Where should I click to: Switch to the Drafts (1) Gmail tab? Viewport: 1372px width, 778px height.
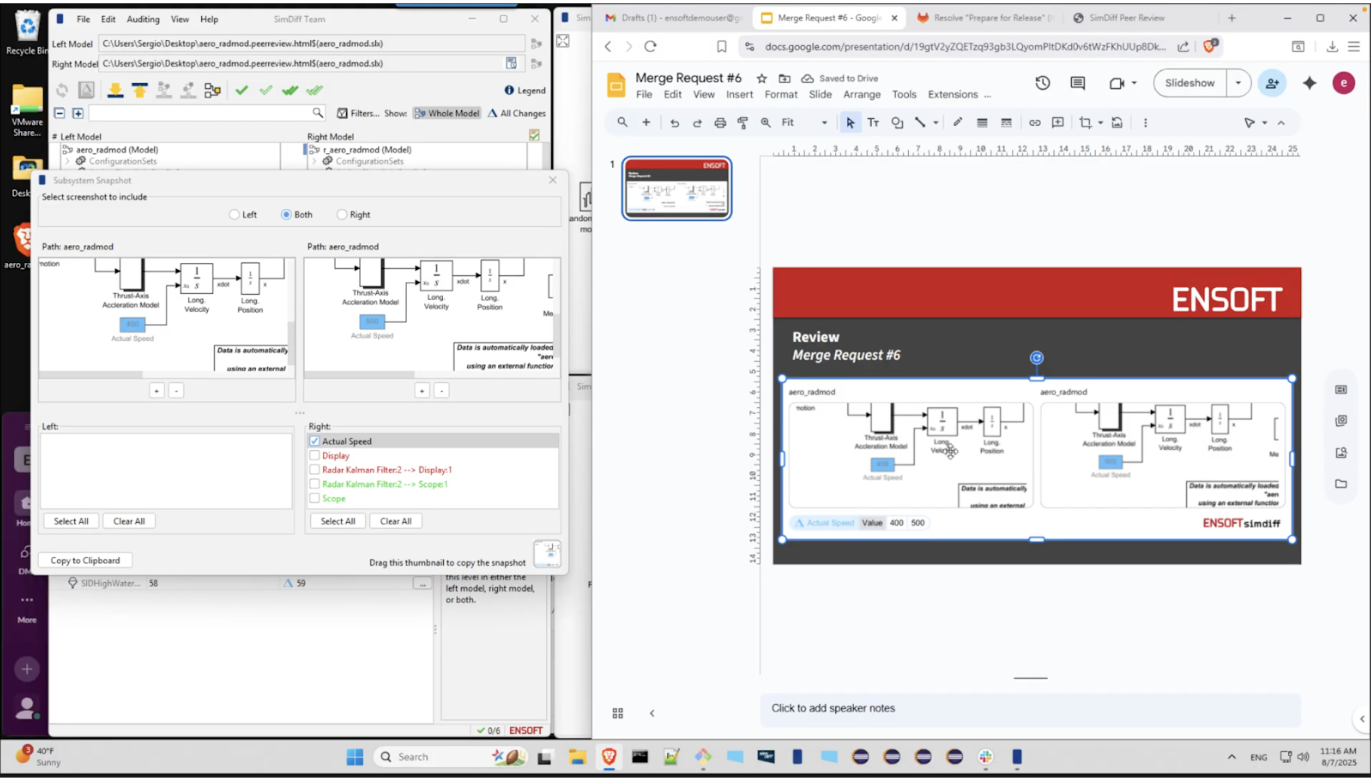[672, 18]
